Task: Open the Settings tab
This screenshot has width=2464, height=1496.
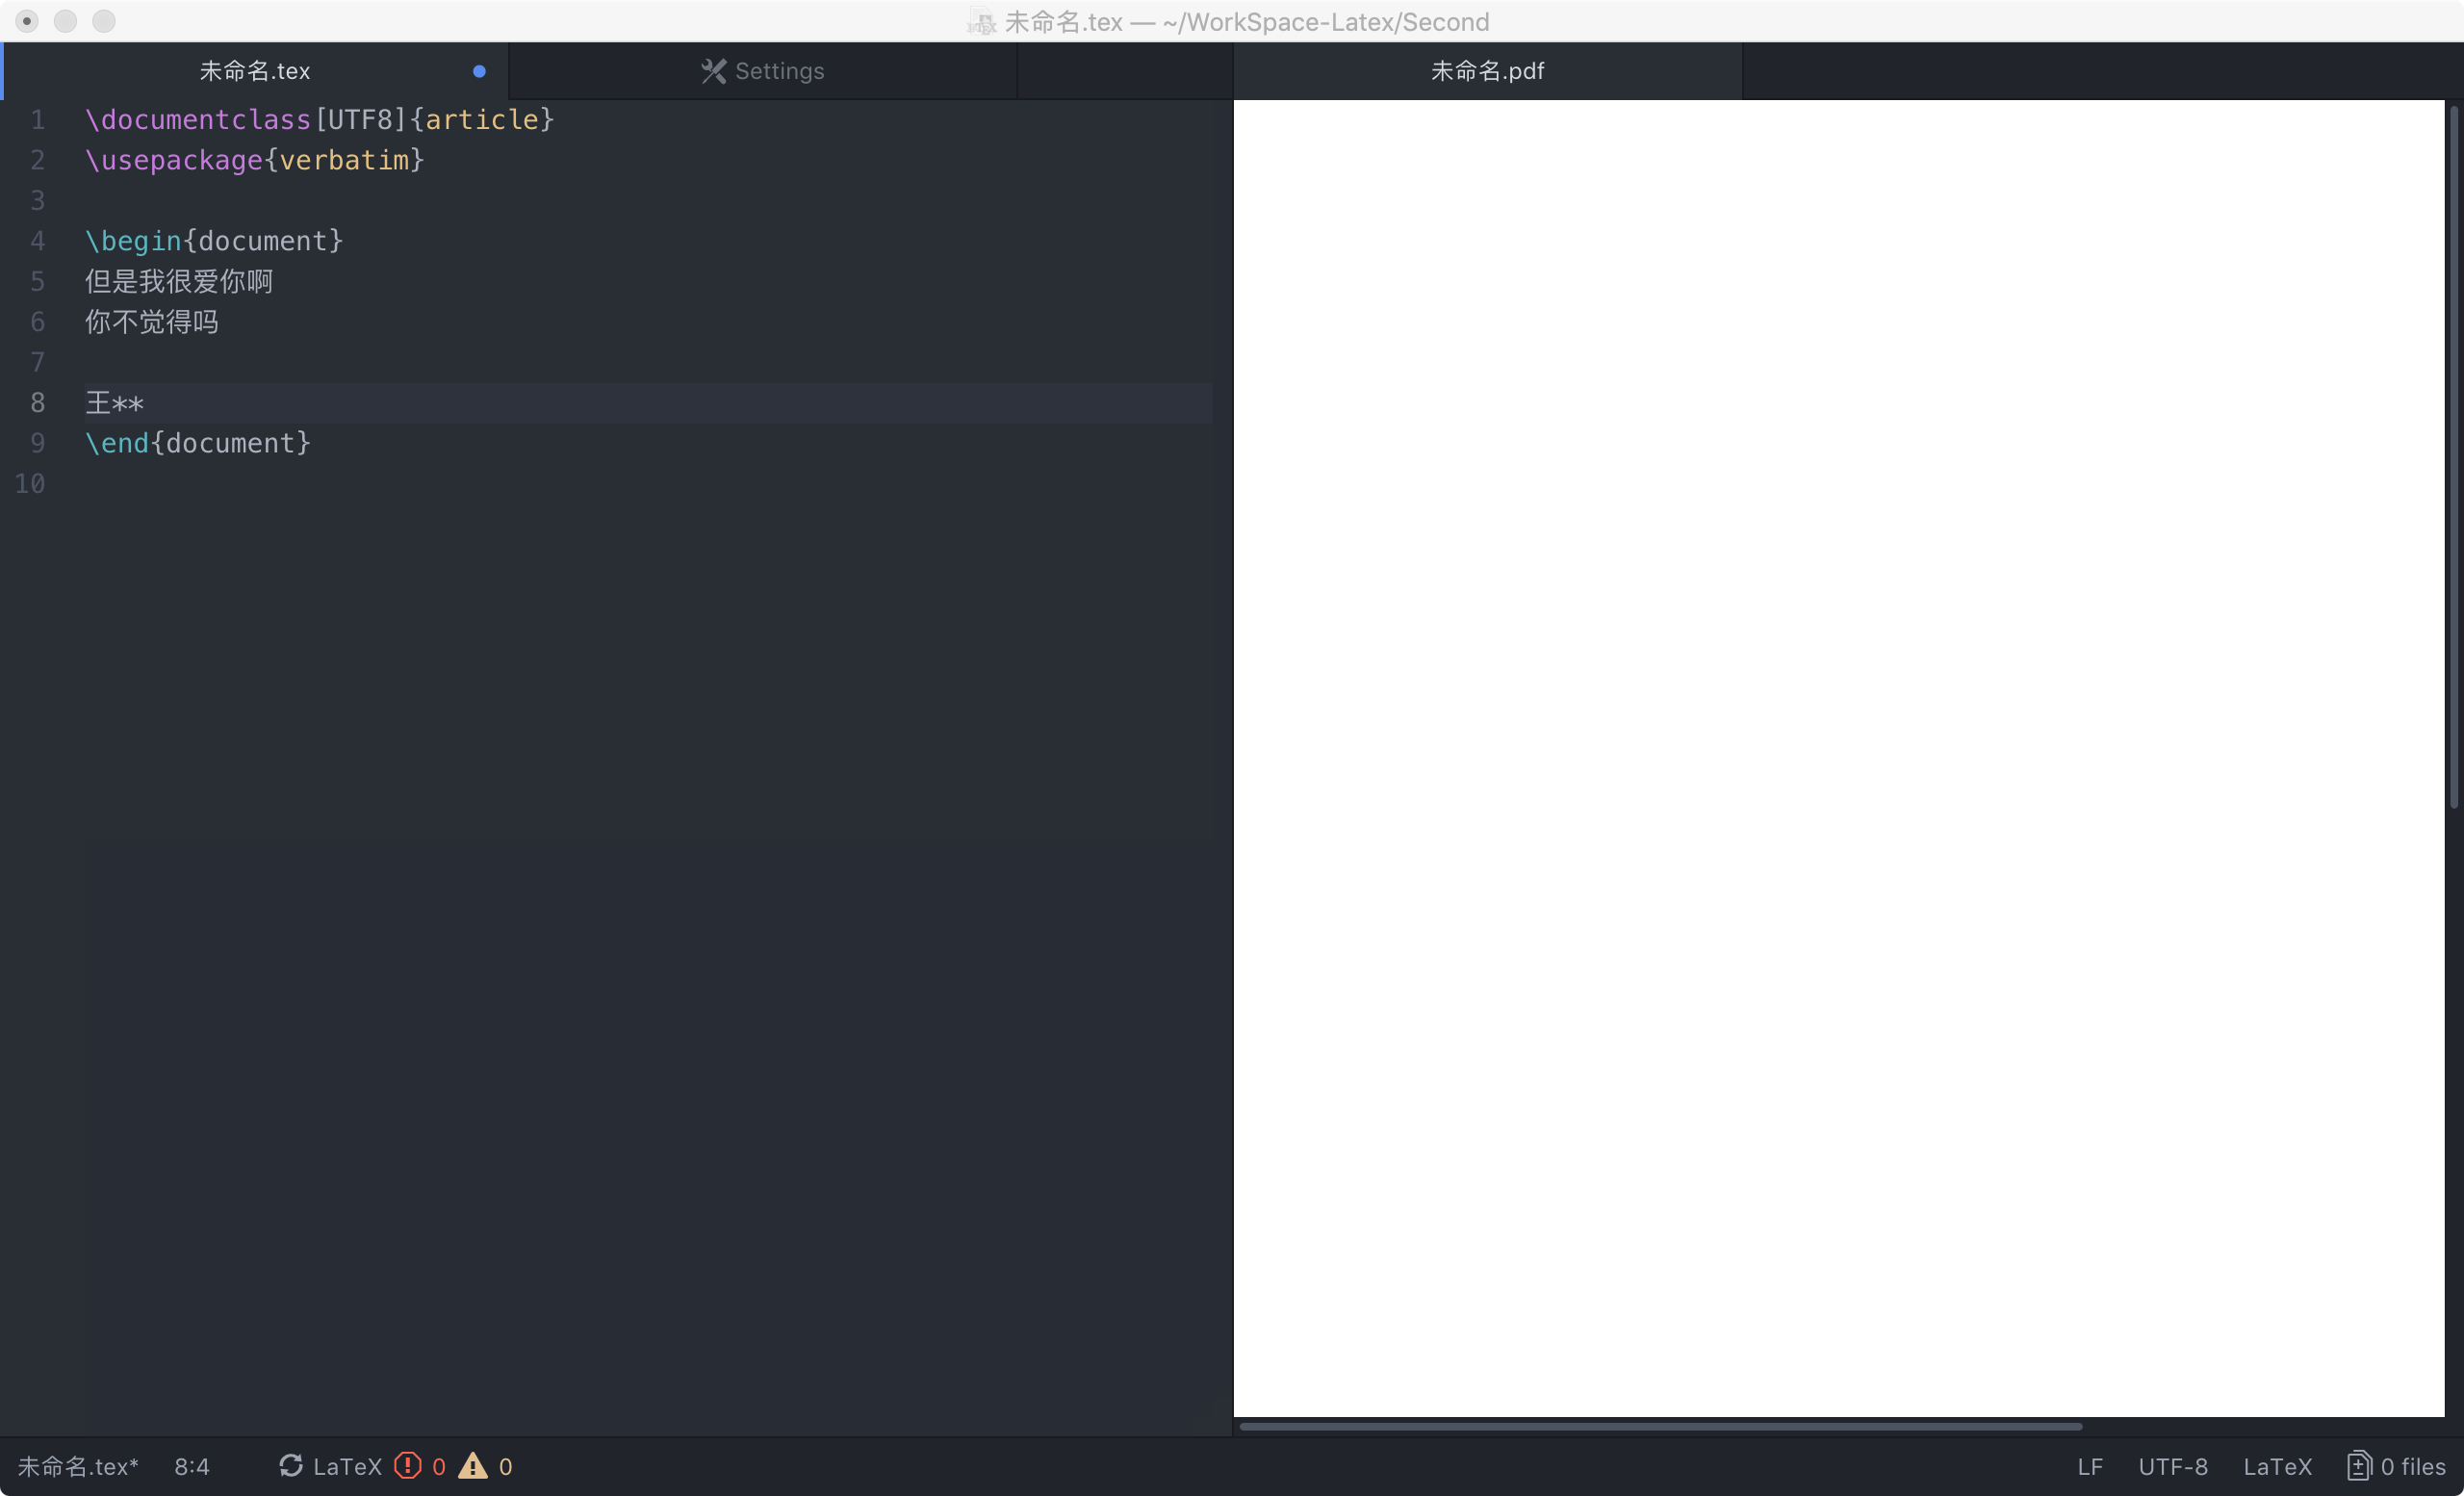Action: point(779,71)
